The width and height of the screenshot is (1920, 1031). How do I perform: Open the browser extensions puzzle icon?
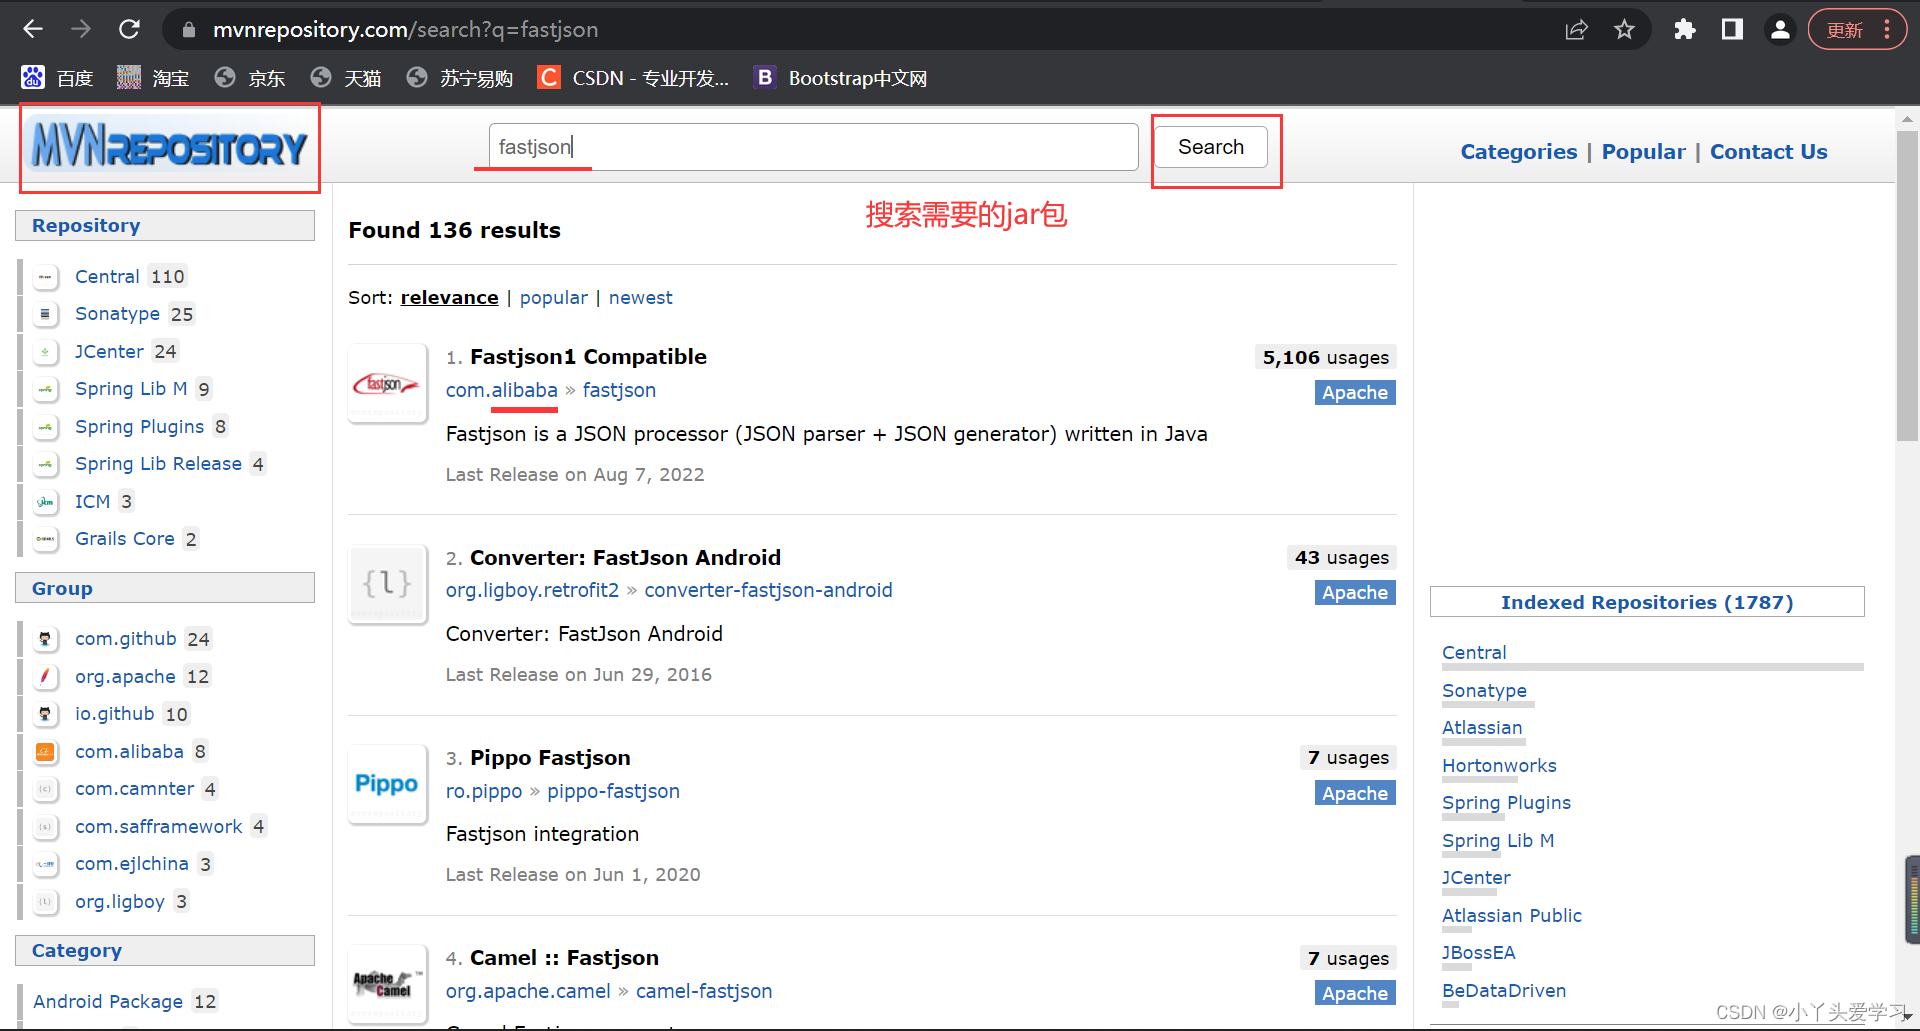click(1685, 29)
